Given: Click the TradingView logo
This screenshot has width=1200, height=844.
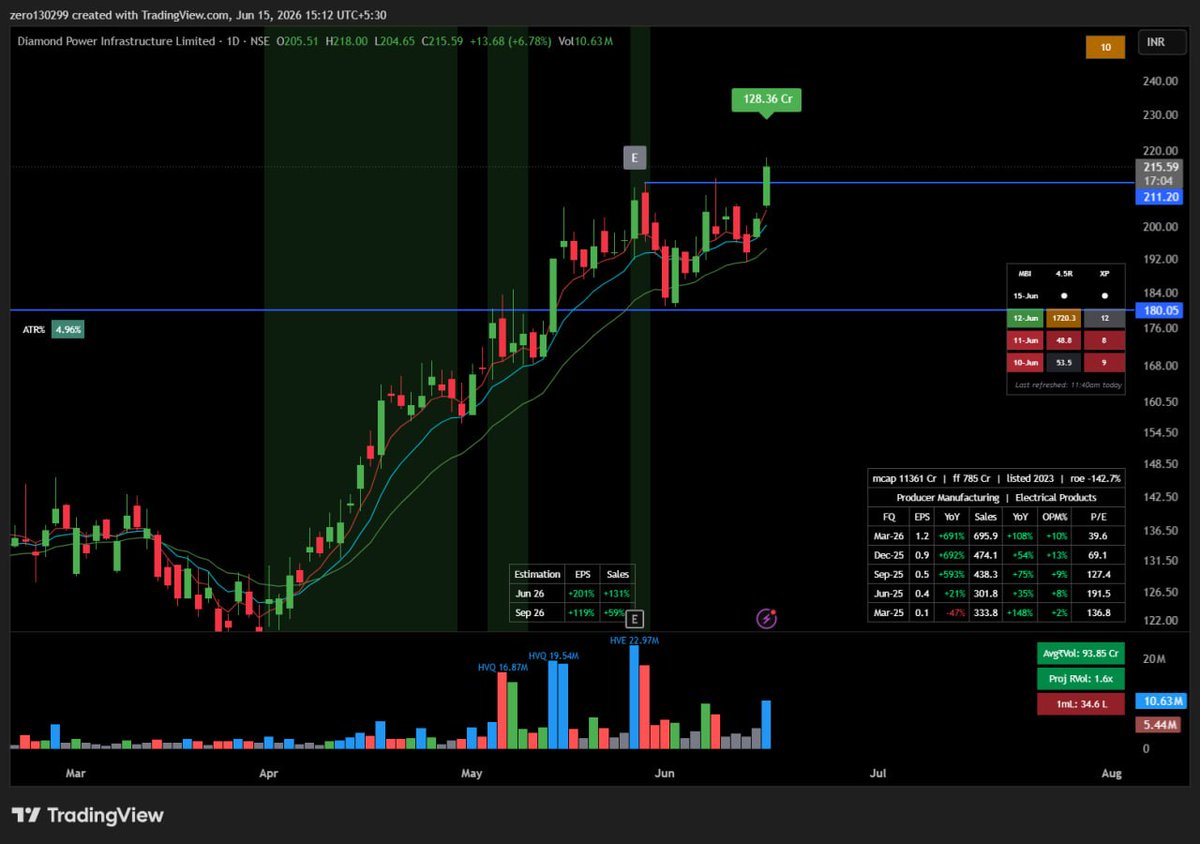Looking at the screenshot, I should [87, 815].
